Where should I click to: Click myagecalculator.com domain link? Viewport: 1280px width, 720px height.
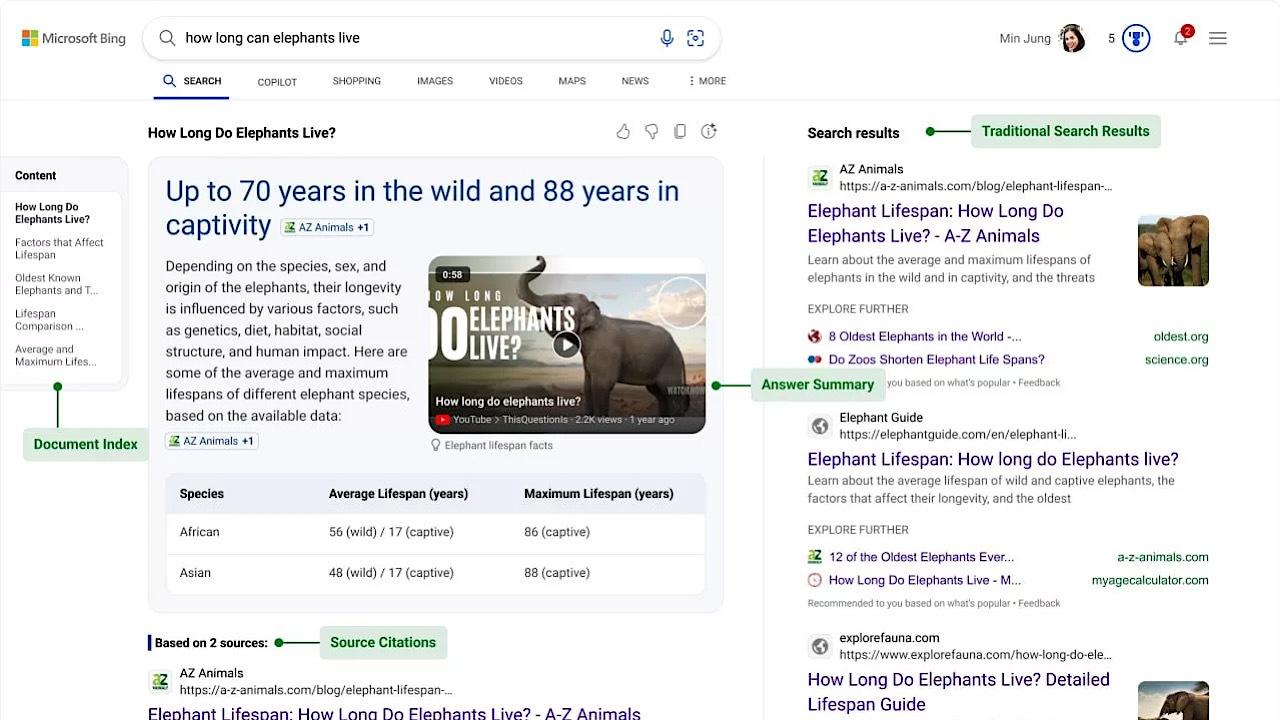tap(1150, 580)
